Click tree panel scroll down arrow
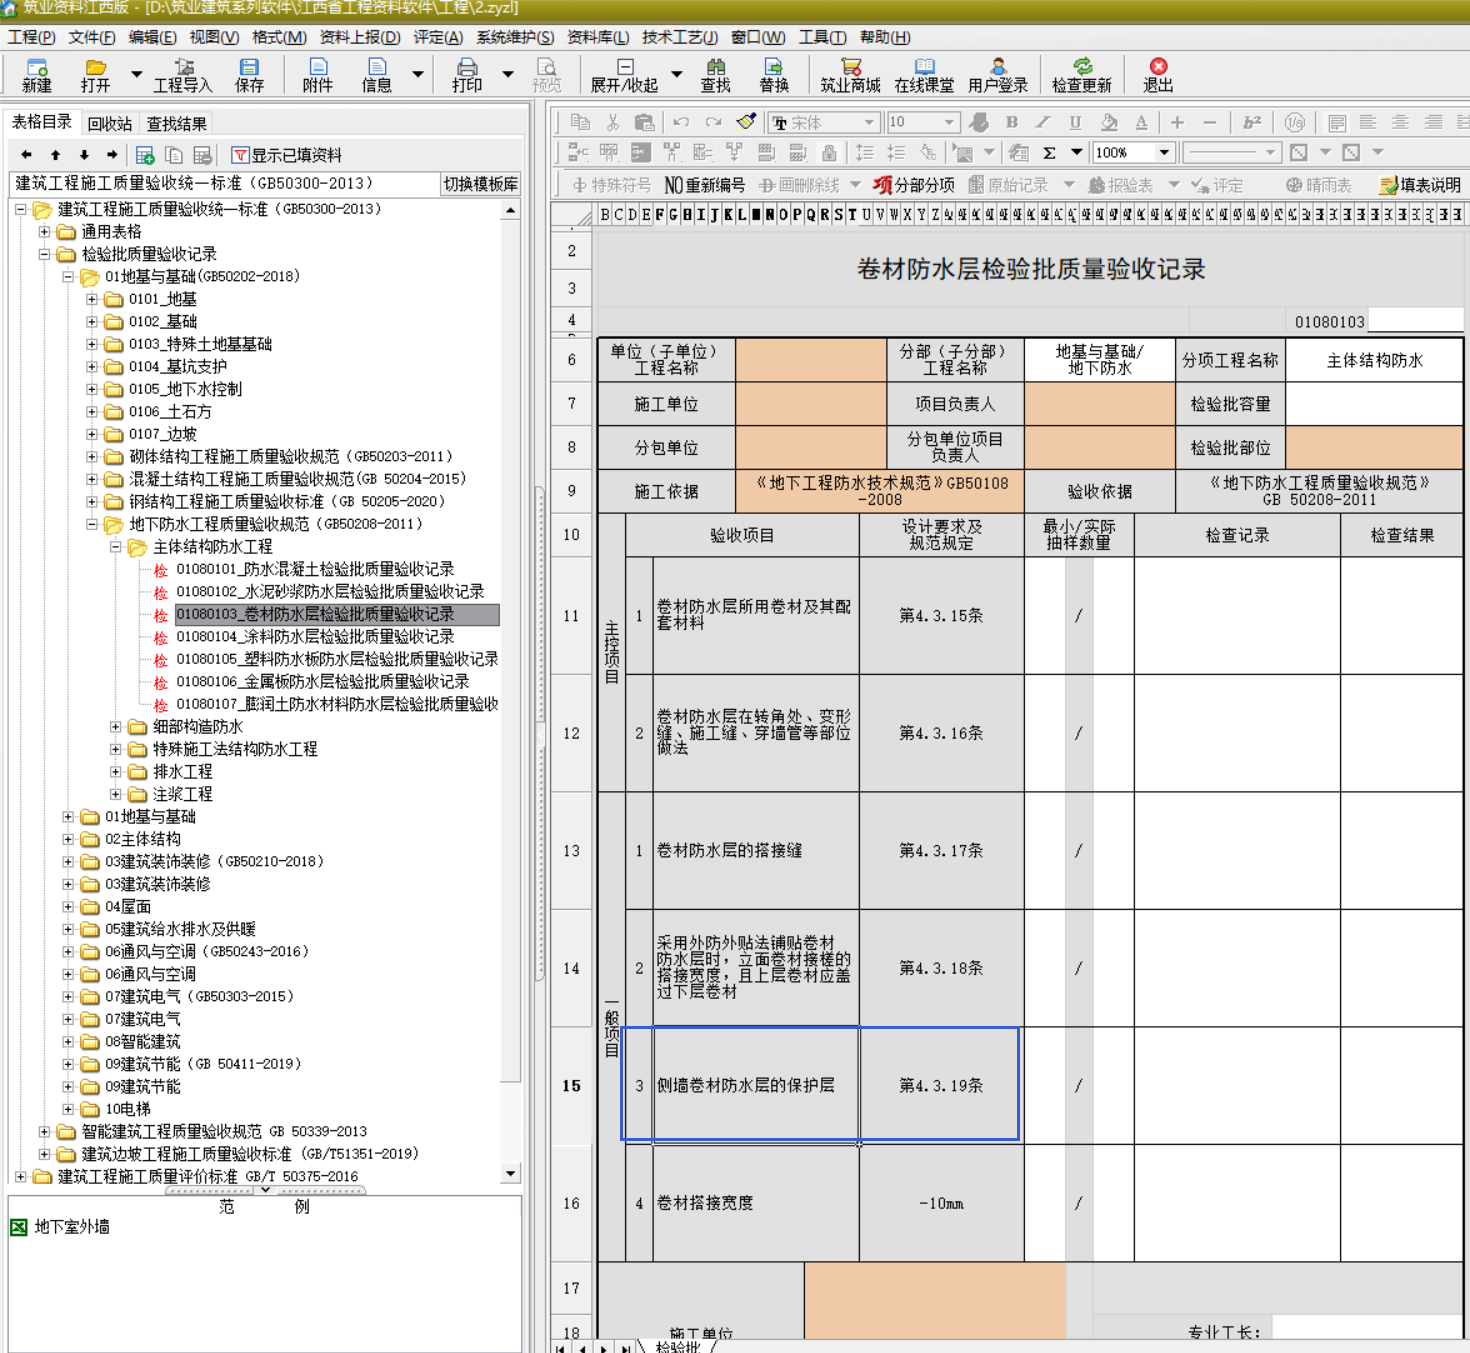Viewport: 1470px width, 1353px height. (x=511, y=1174)
